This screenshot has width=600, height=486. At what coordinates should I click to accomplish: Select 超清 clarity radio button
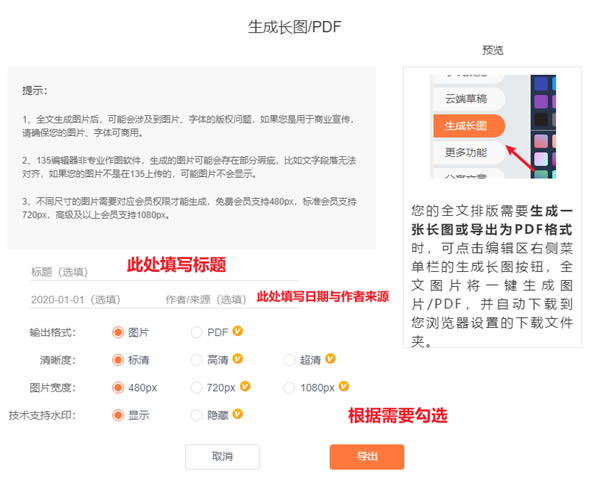290,359
